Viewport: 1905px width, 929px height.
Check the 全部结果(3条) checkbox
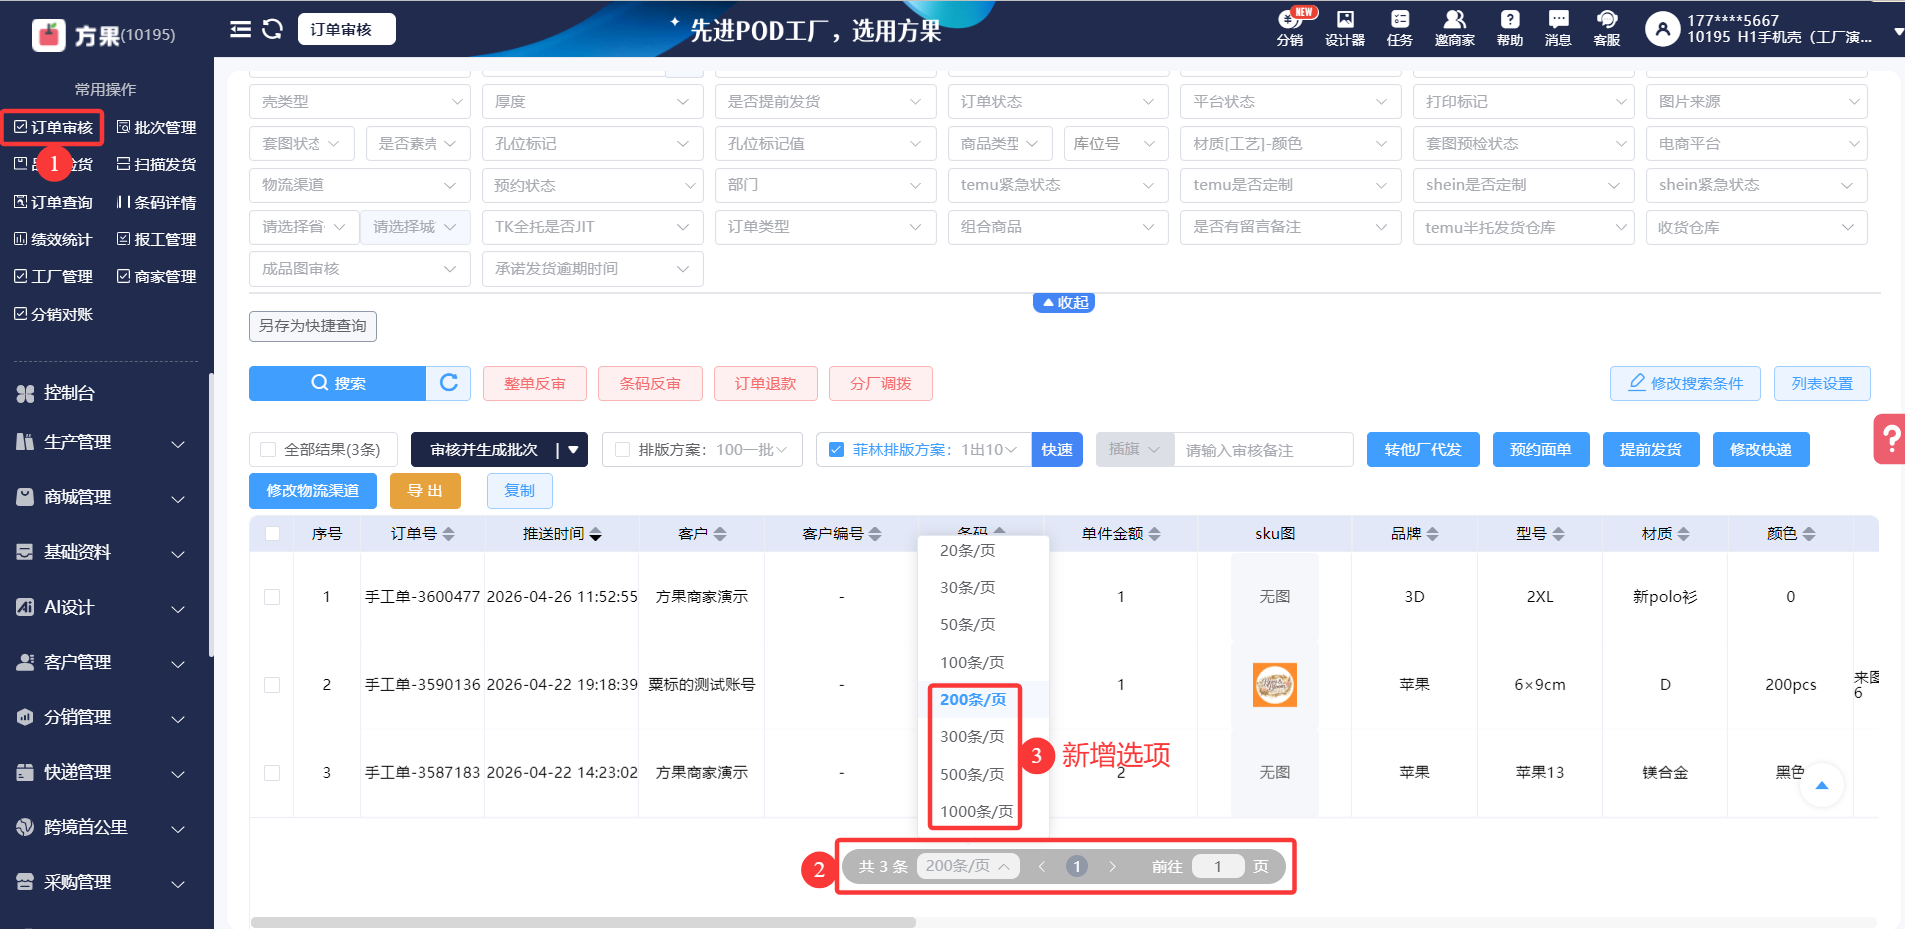pos(268,450)
